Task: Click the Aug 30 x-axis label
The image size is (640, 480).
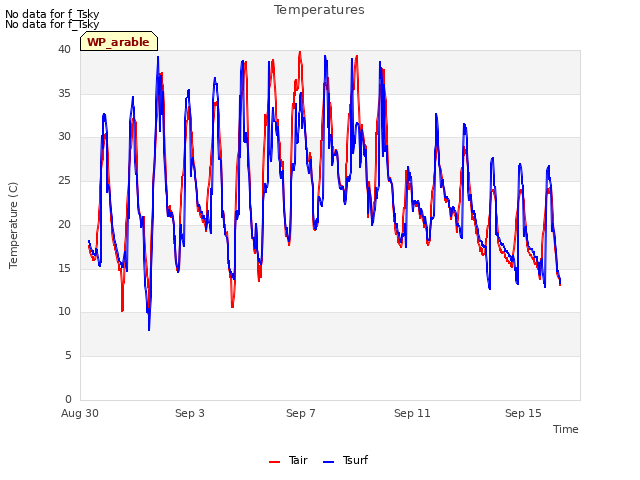Action: click(80, 413)
